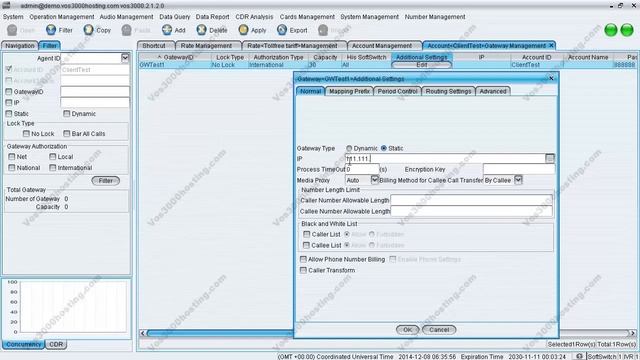The width and height of the screenshot is (640, 360).
Task: Click the right green status indicator
Action: point(627,30)
